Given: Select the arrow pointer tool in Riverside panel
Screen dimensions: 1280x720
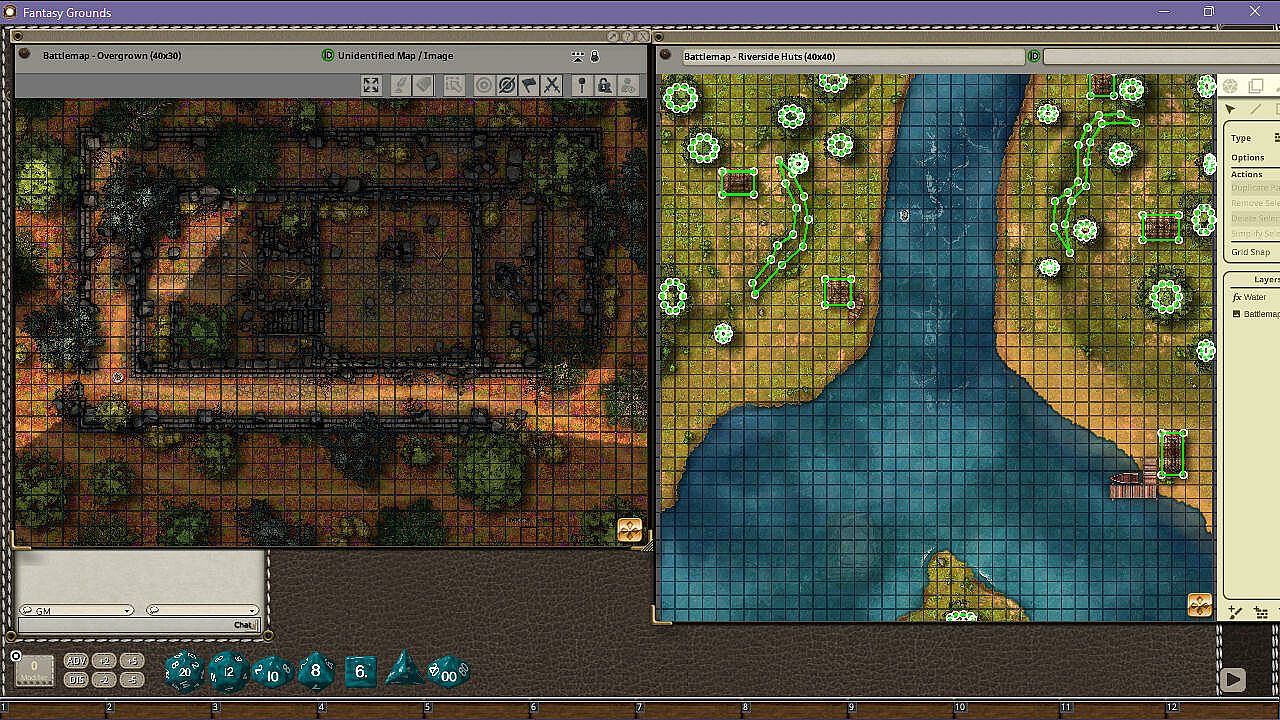Looking at the screenshot, I should (x=1230, y=109).
